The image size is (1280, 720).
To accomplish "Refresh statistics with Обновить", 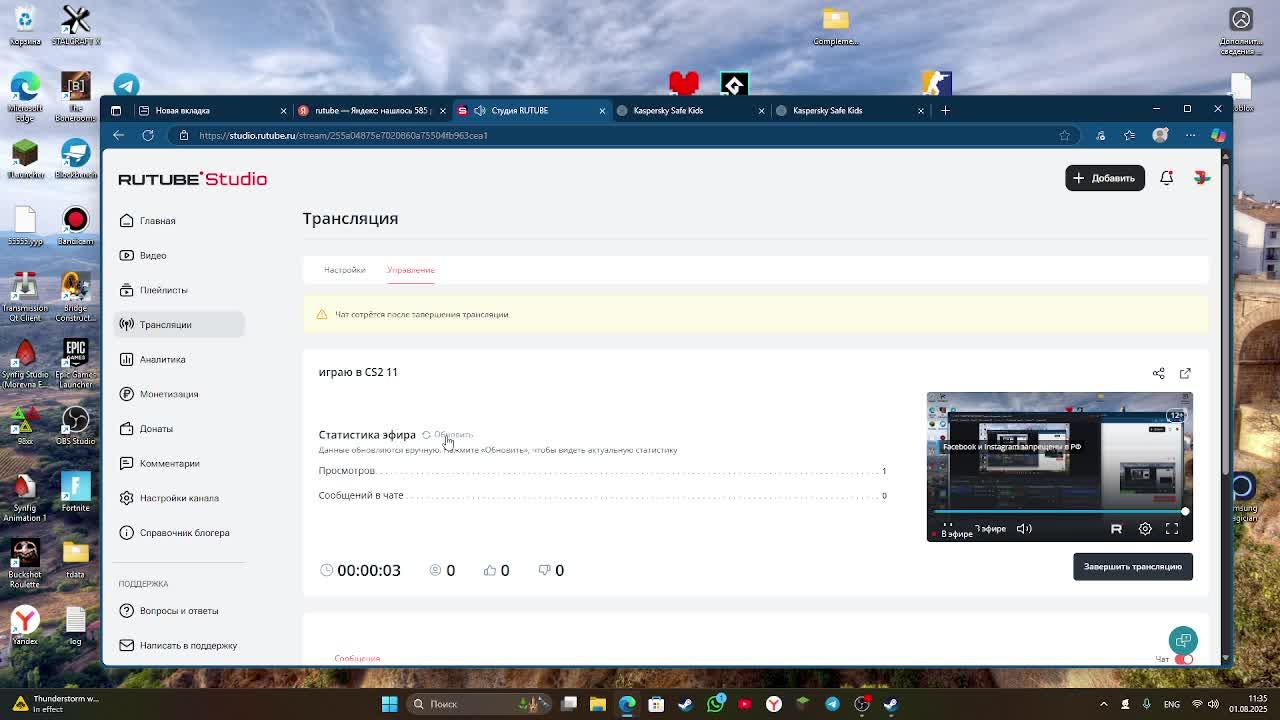I will click(447, 435).
